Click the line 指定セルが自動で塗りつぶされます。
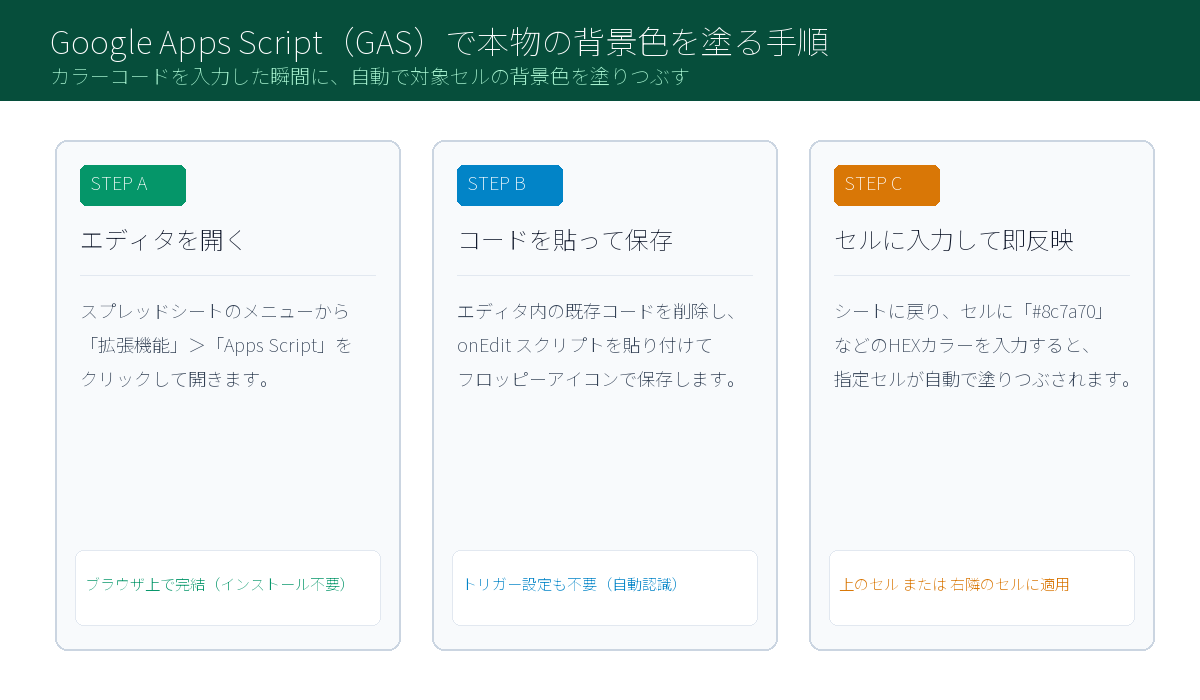Screen dimensions: 1200x700 tap(983, 380)
